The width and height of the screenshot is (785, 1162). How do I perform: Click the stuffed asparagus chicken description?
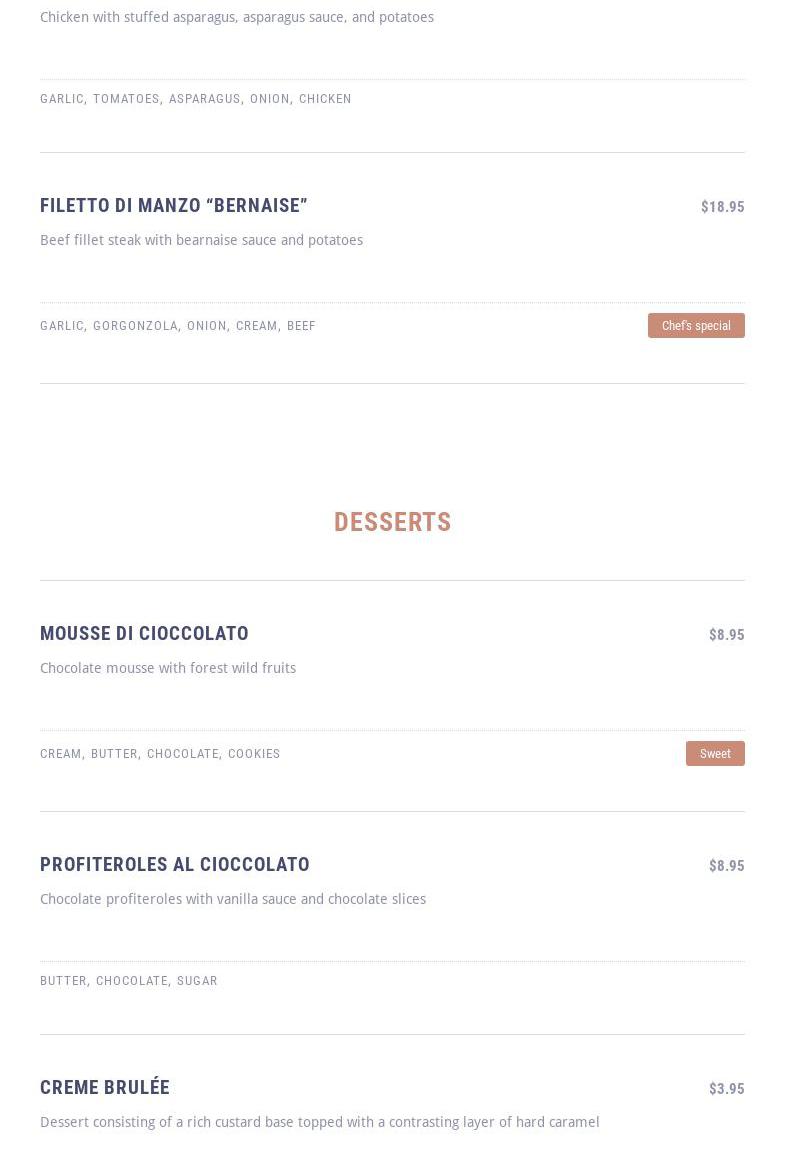[x=237, y=18]
